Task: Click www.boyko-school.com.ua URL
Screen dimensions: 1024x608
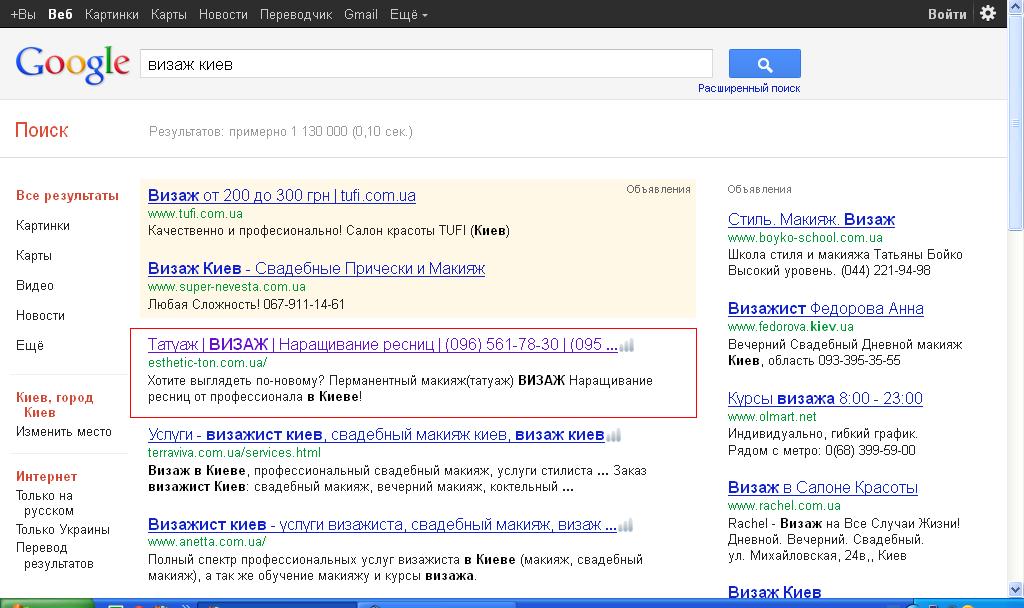Action: pyautogui.click(x=805, y=238)
